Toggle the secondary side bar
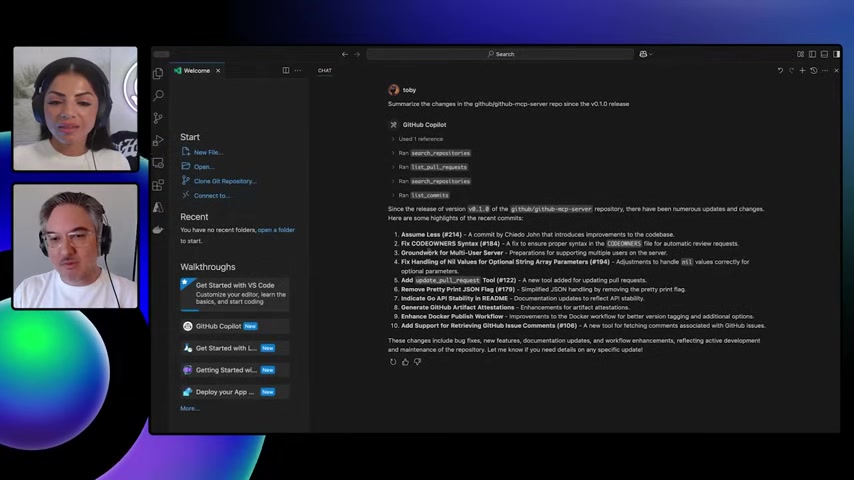 pos(836,54)
